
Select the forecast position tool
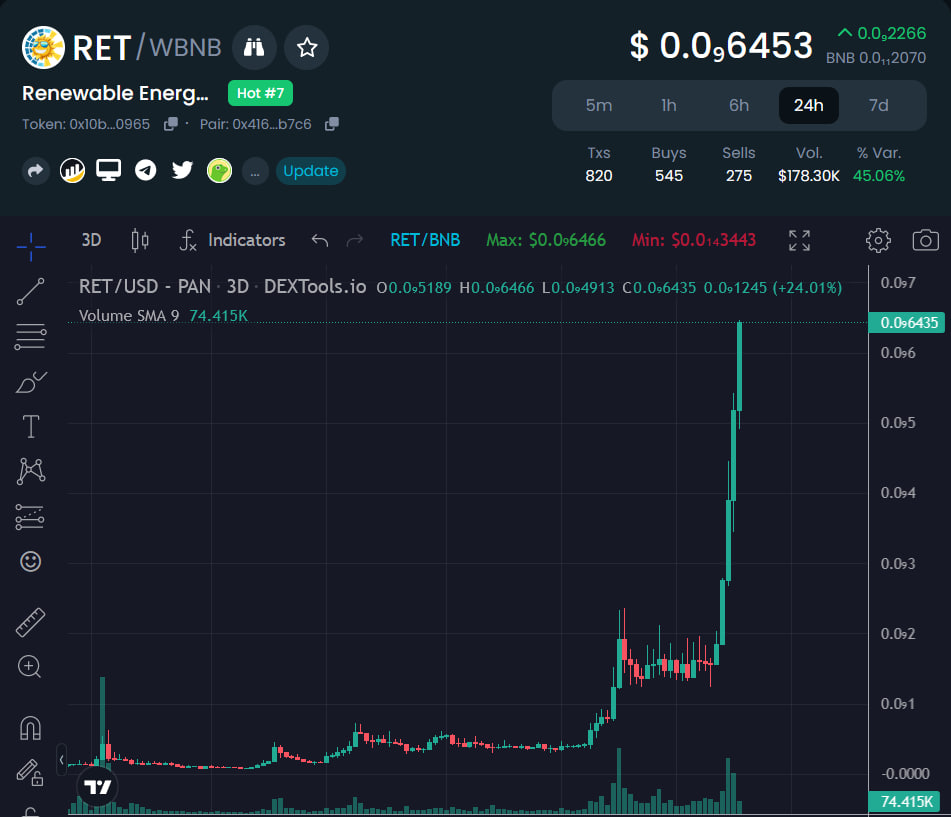point(30,517)
